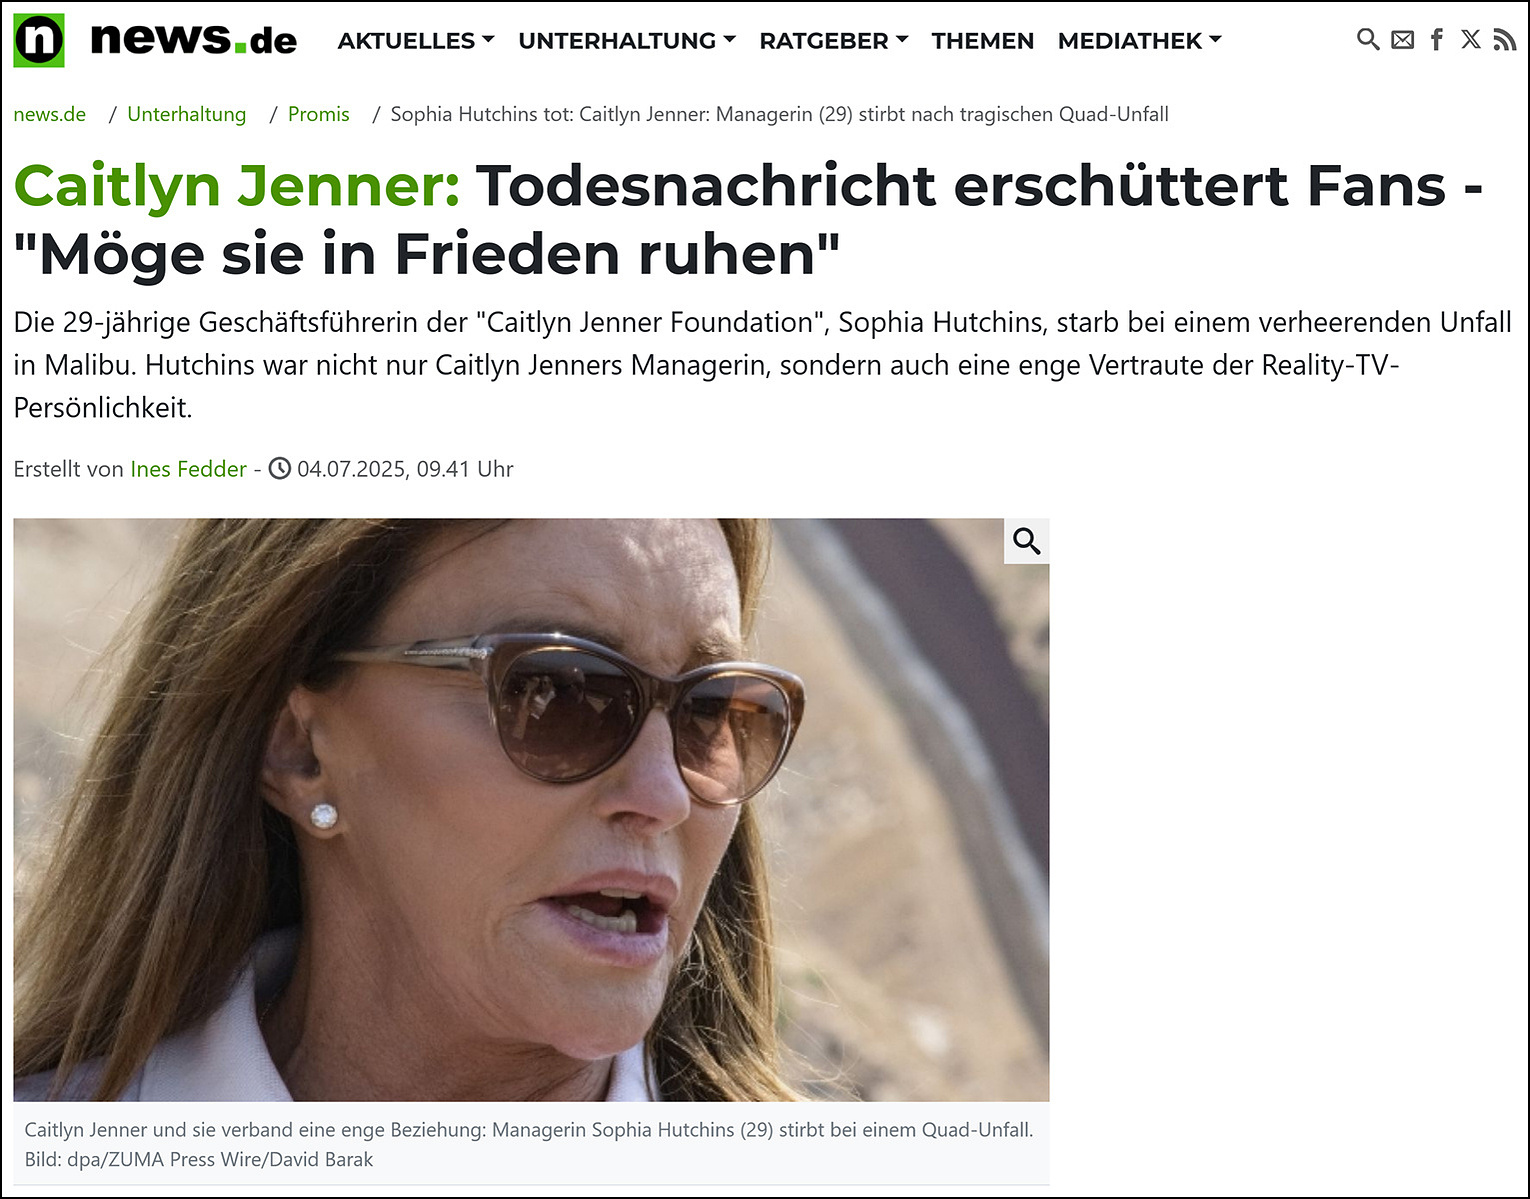Click the news.de wordmark text logo

194,39
